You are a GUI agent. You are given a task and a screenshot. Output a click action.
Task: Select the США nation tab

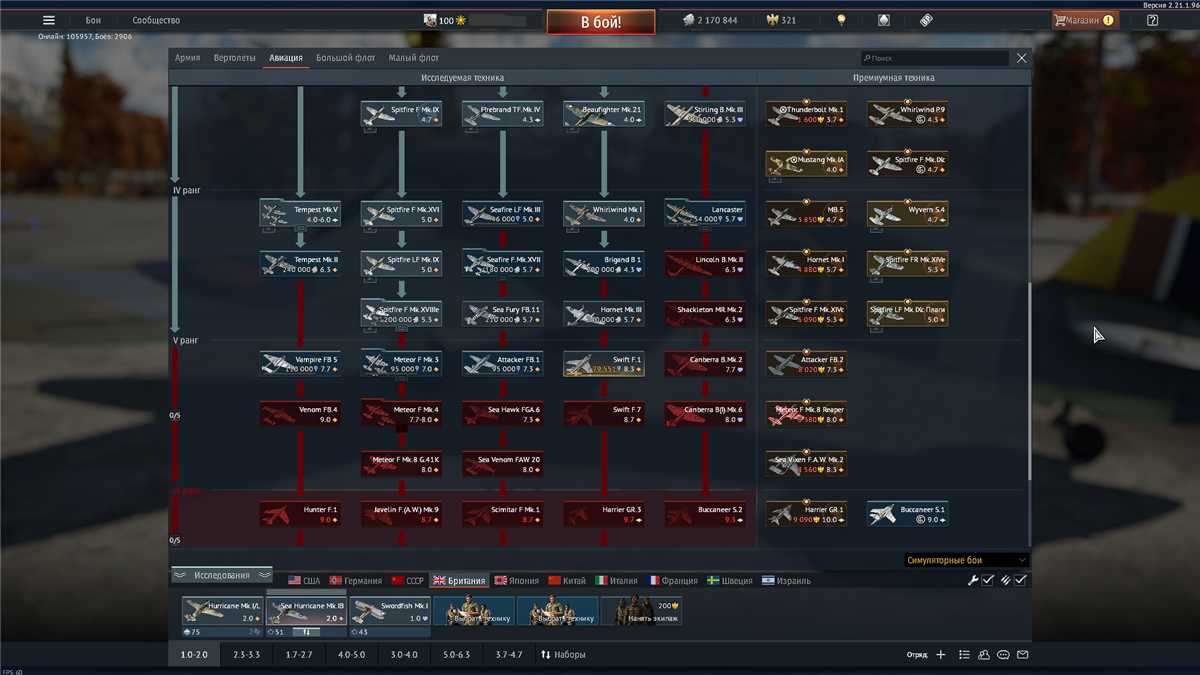pos(304,581)
